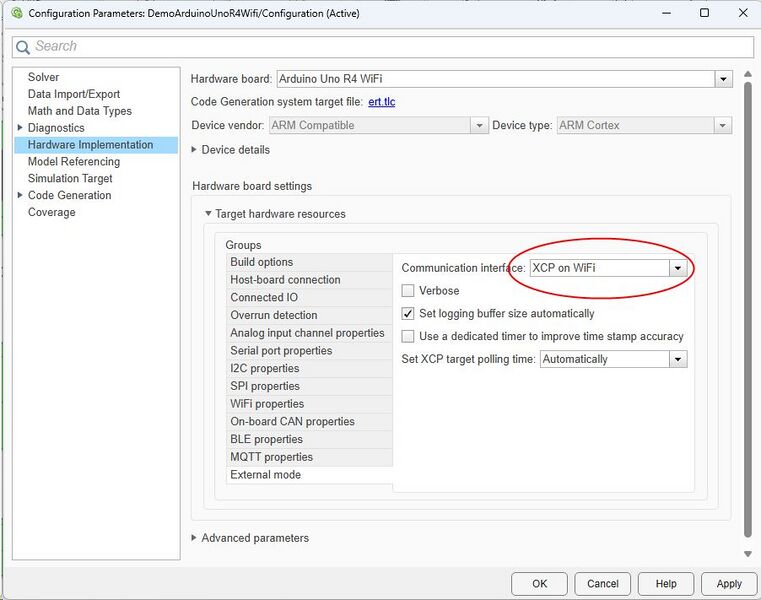Maximize the Configuration Parameters window
The image size is (761, 600).
(x=704, y=13)
